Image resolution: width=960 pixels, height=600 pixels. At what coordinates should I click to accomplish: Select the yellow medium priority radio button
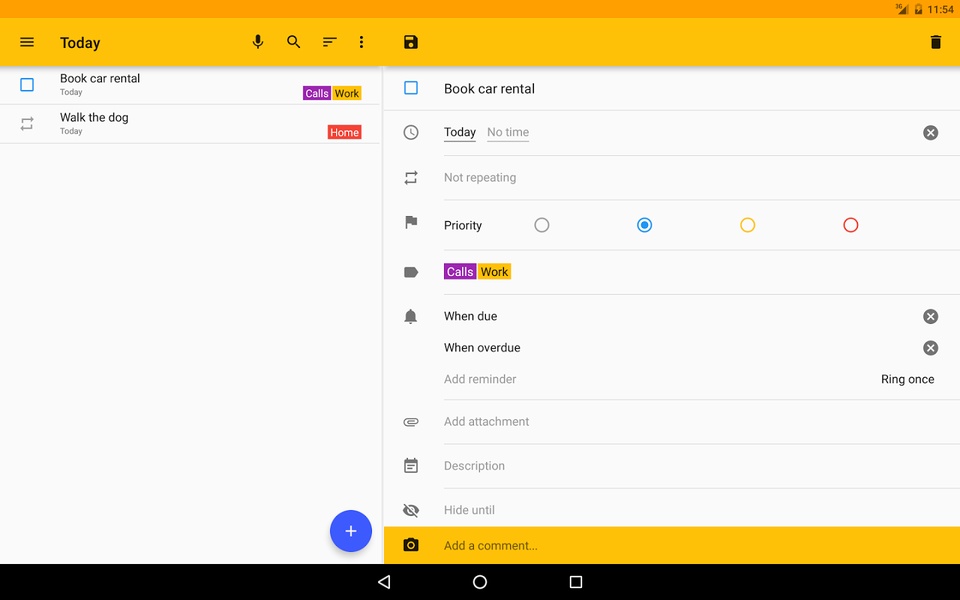point(748,225)
